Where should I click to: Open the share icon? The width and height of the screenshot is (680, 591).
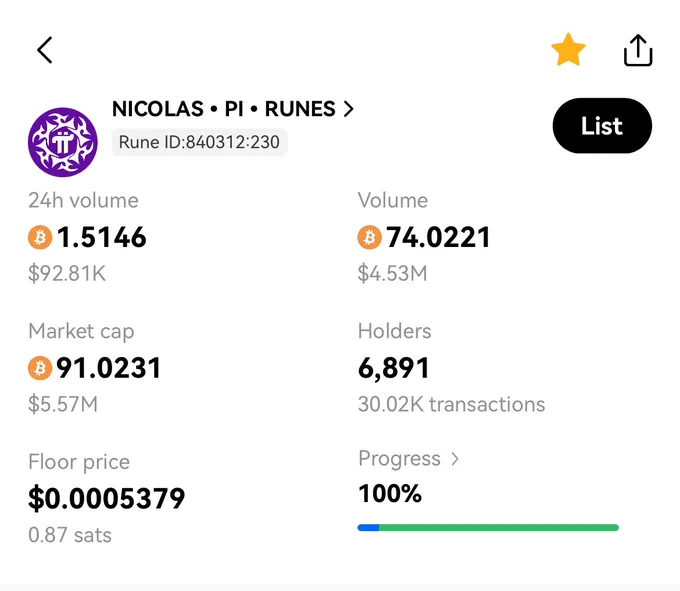pos(638,50)
